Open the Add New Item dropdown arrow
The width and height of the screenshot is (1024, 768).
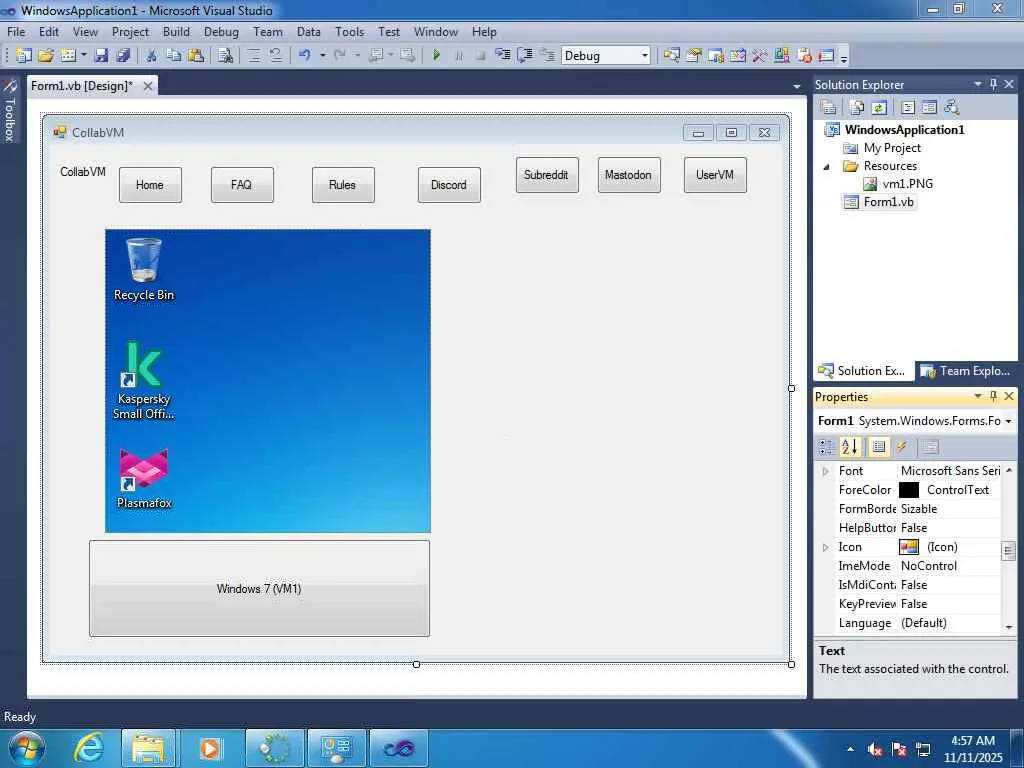pos(84,56)
